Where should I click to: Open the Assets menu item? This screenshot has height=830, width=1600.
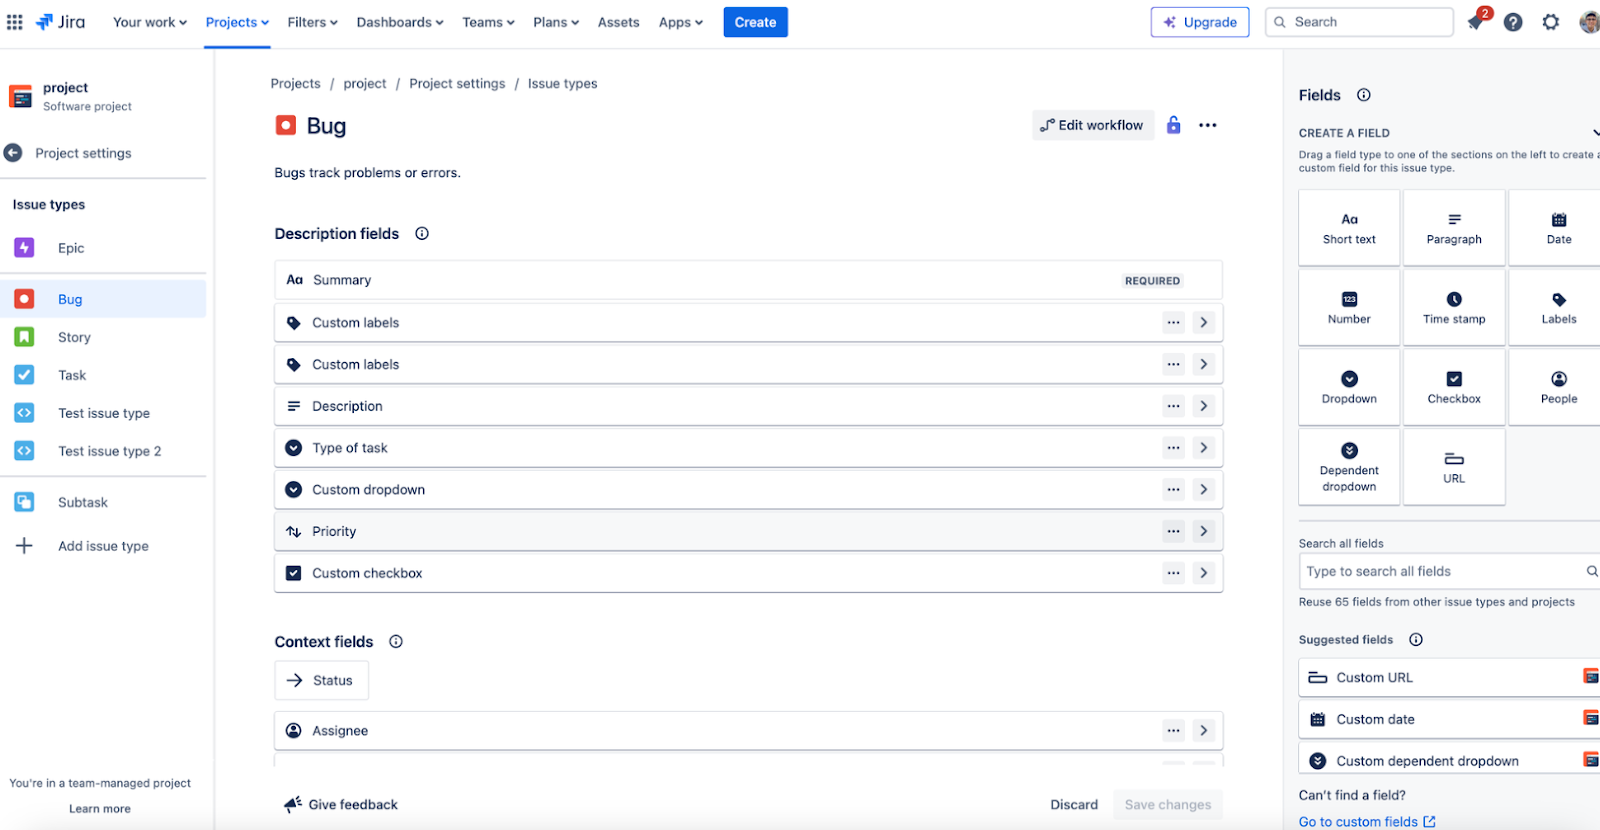[618, 22]
